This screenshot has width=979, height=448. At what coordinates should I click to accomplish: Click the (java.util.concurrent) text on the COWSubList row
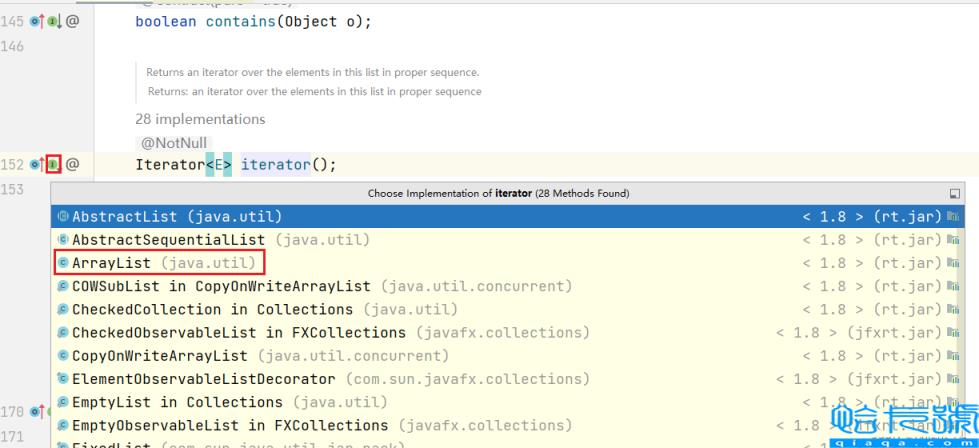pyautogui.click(x=477, y=286)
